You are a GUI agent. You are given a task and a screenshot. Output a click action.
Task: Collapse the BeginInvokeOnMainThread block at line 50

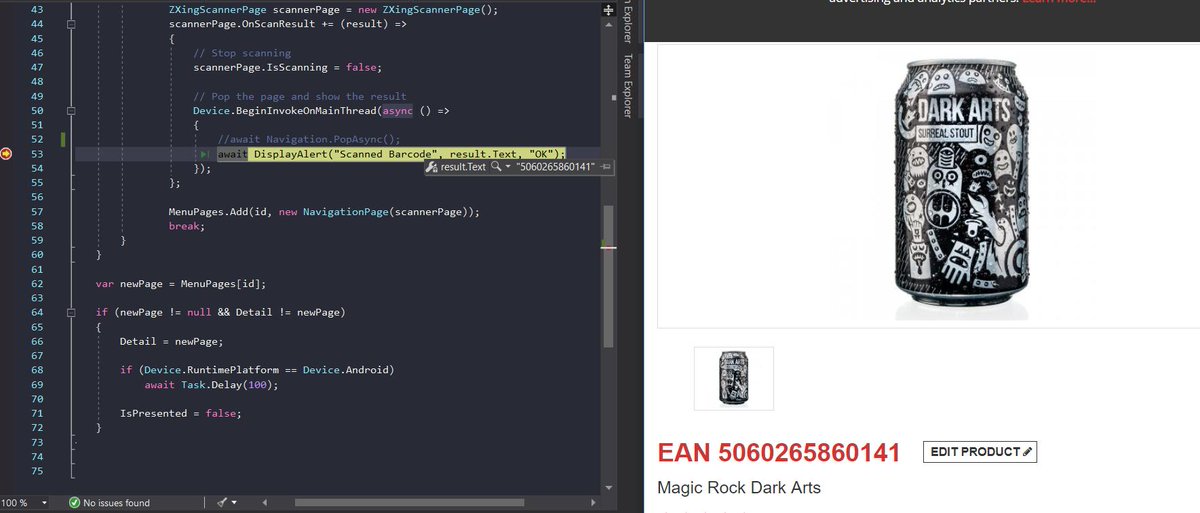(71, 110)
